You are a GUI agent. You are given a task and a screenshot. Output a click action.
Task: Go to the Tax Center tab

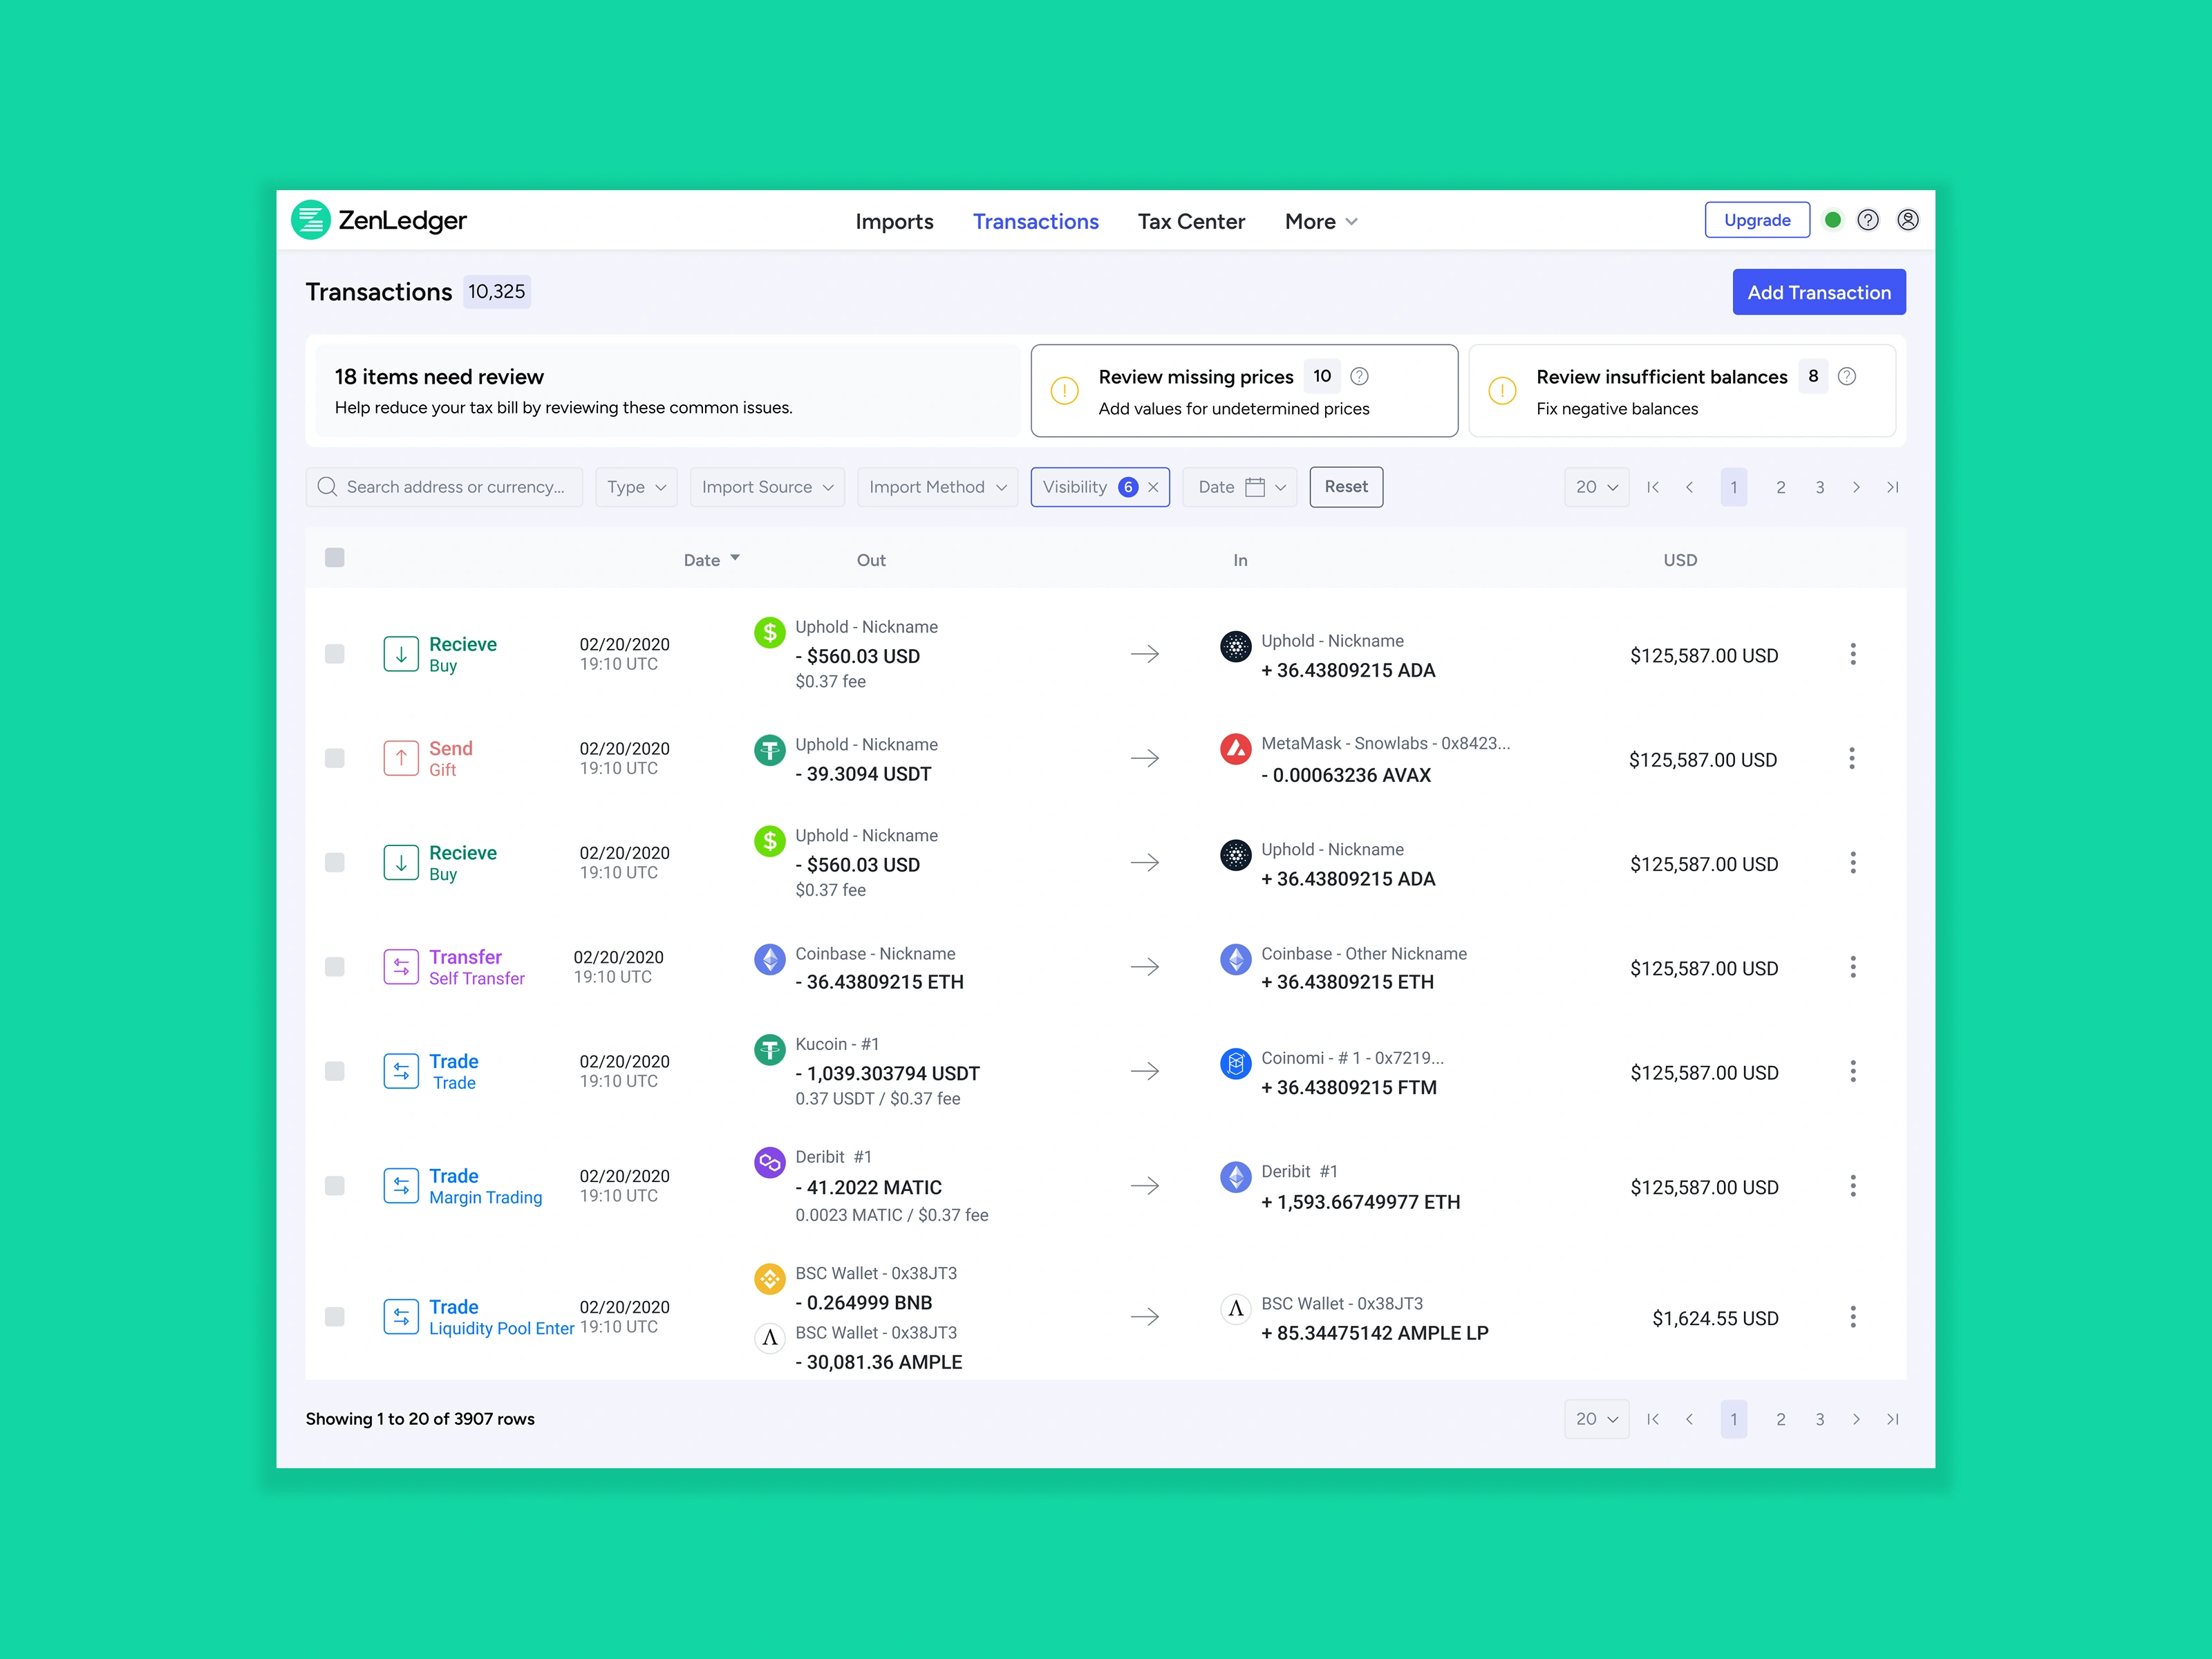pyautogui.click(x=1190, y=222)
